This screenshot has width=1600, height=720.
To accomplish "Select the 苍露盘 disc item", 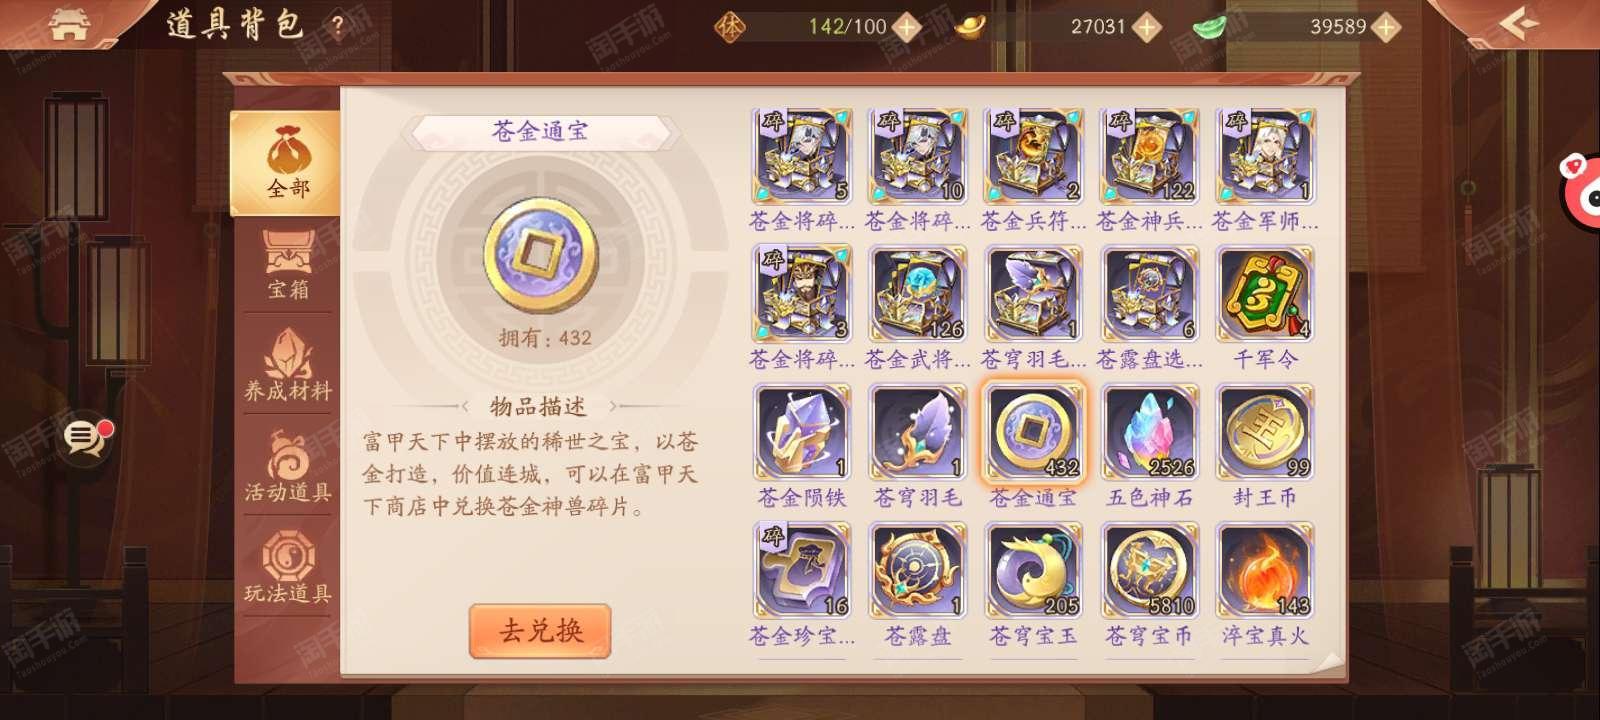I will click(x=917, y=570).
